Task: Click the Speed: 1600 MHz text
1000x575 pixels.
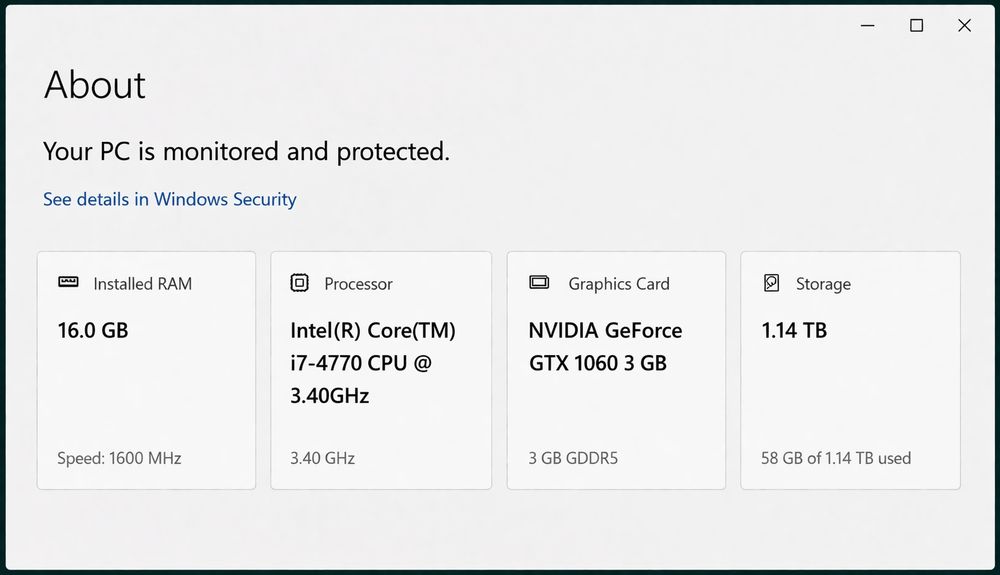Action: (119, 458)
